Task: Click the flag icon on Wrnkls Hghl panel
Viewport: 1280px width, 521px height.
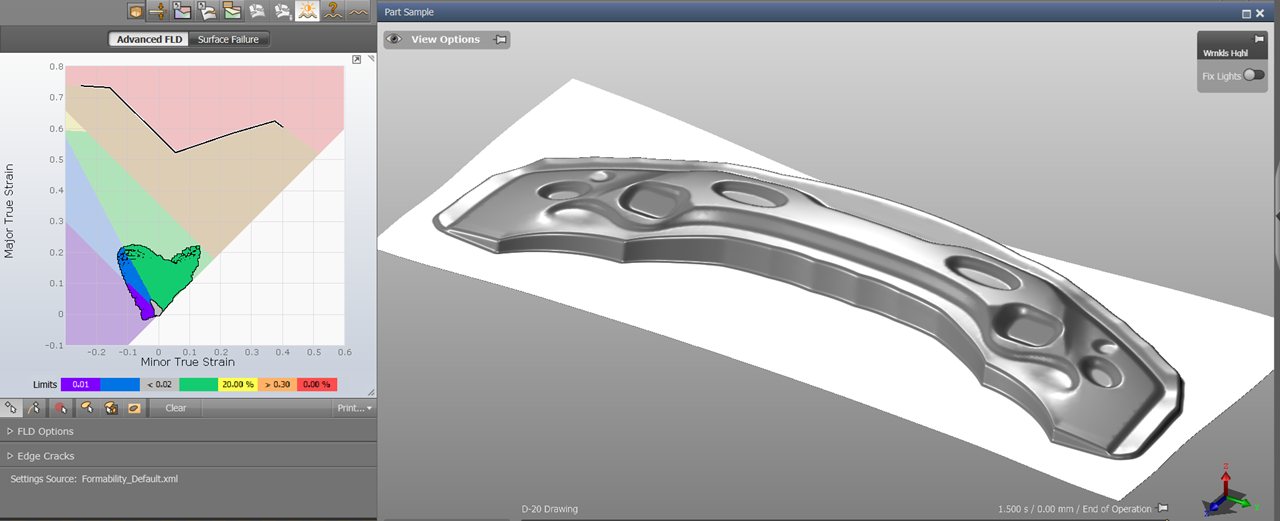Action: (x=1260, y=39)
